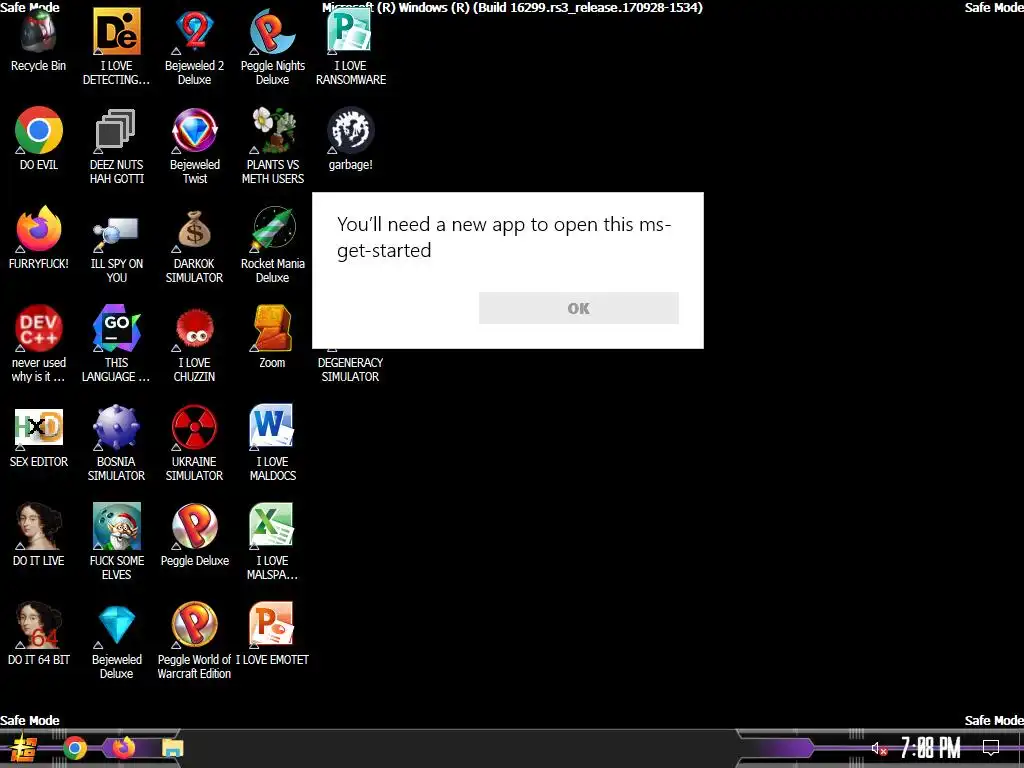The image size is (1024, 768).
Task: Open File Explorer from the taskbar
Action: tap(173, 748)
